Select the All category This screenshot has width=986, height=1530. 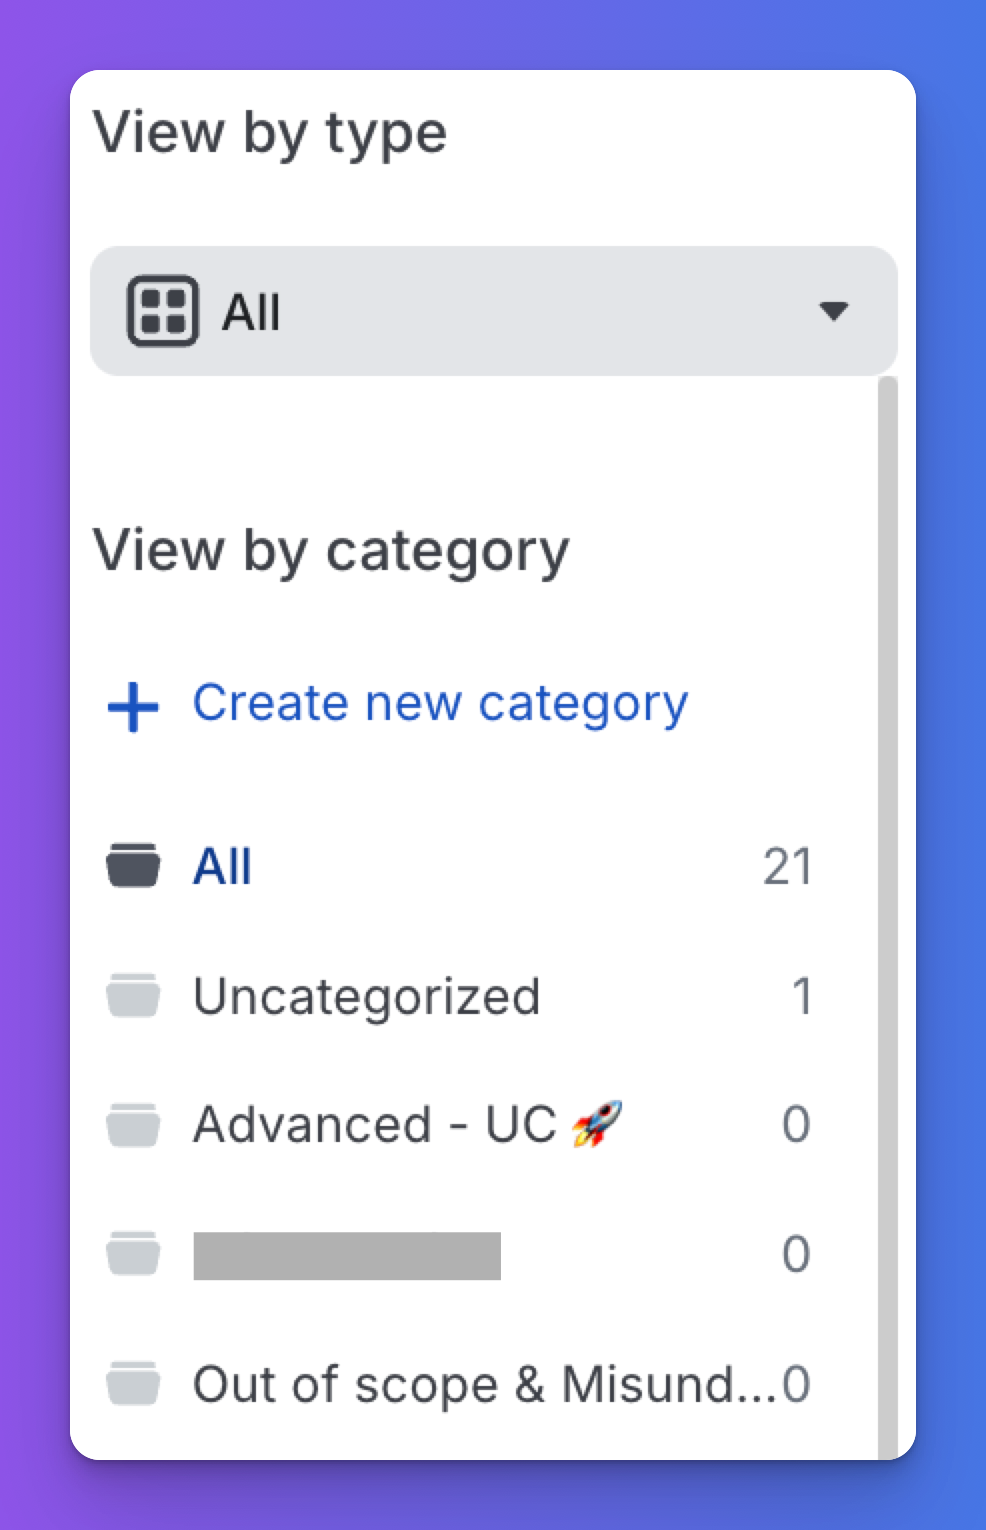[222, 866]
